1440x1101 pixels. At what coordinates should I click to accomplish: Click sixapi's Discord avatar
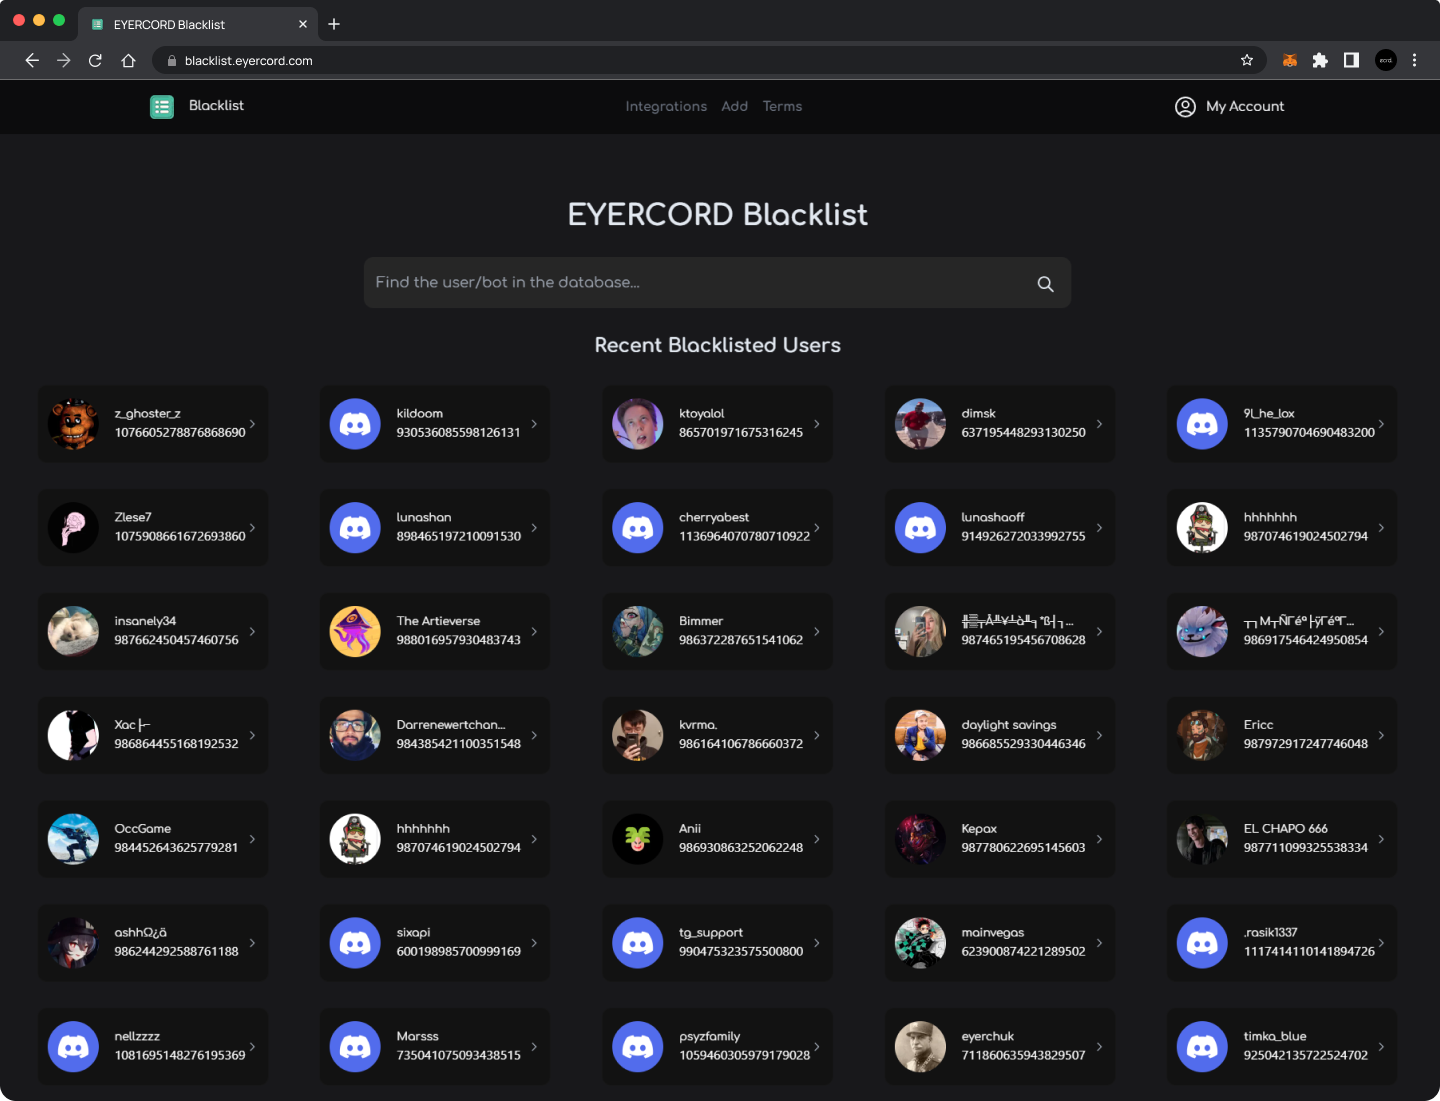[x=355, y=943]
